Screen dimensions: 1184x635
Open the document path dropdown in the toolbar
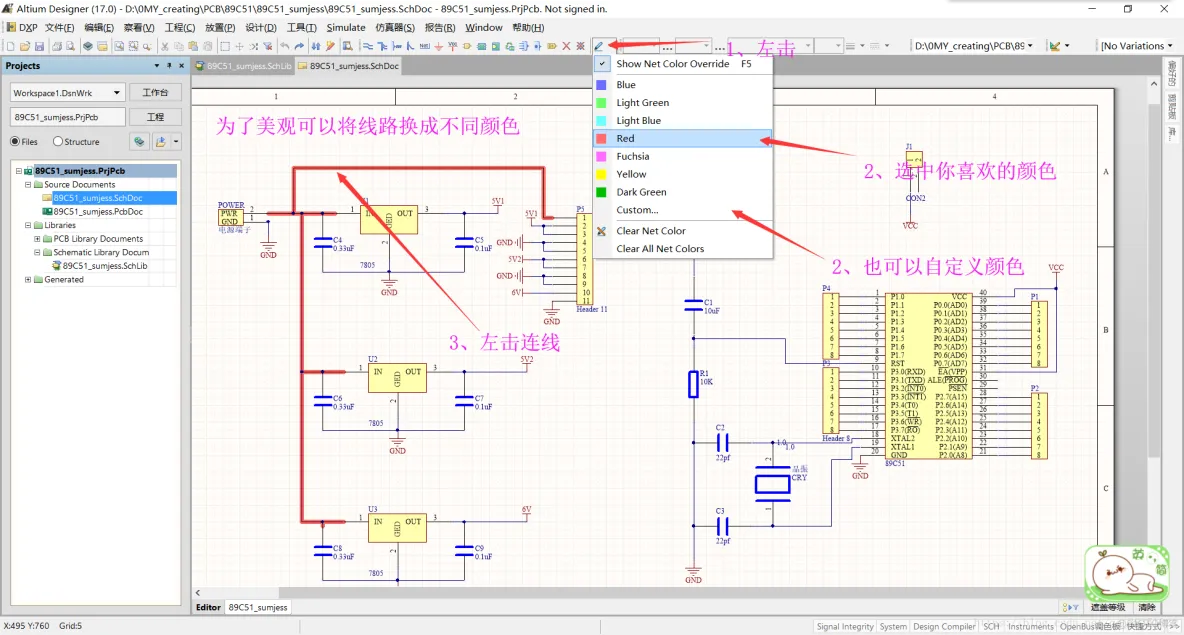tap(1030, 46)
